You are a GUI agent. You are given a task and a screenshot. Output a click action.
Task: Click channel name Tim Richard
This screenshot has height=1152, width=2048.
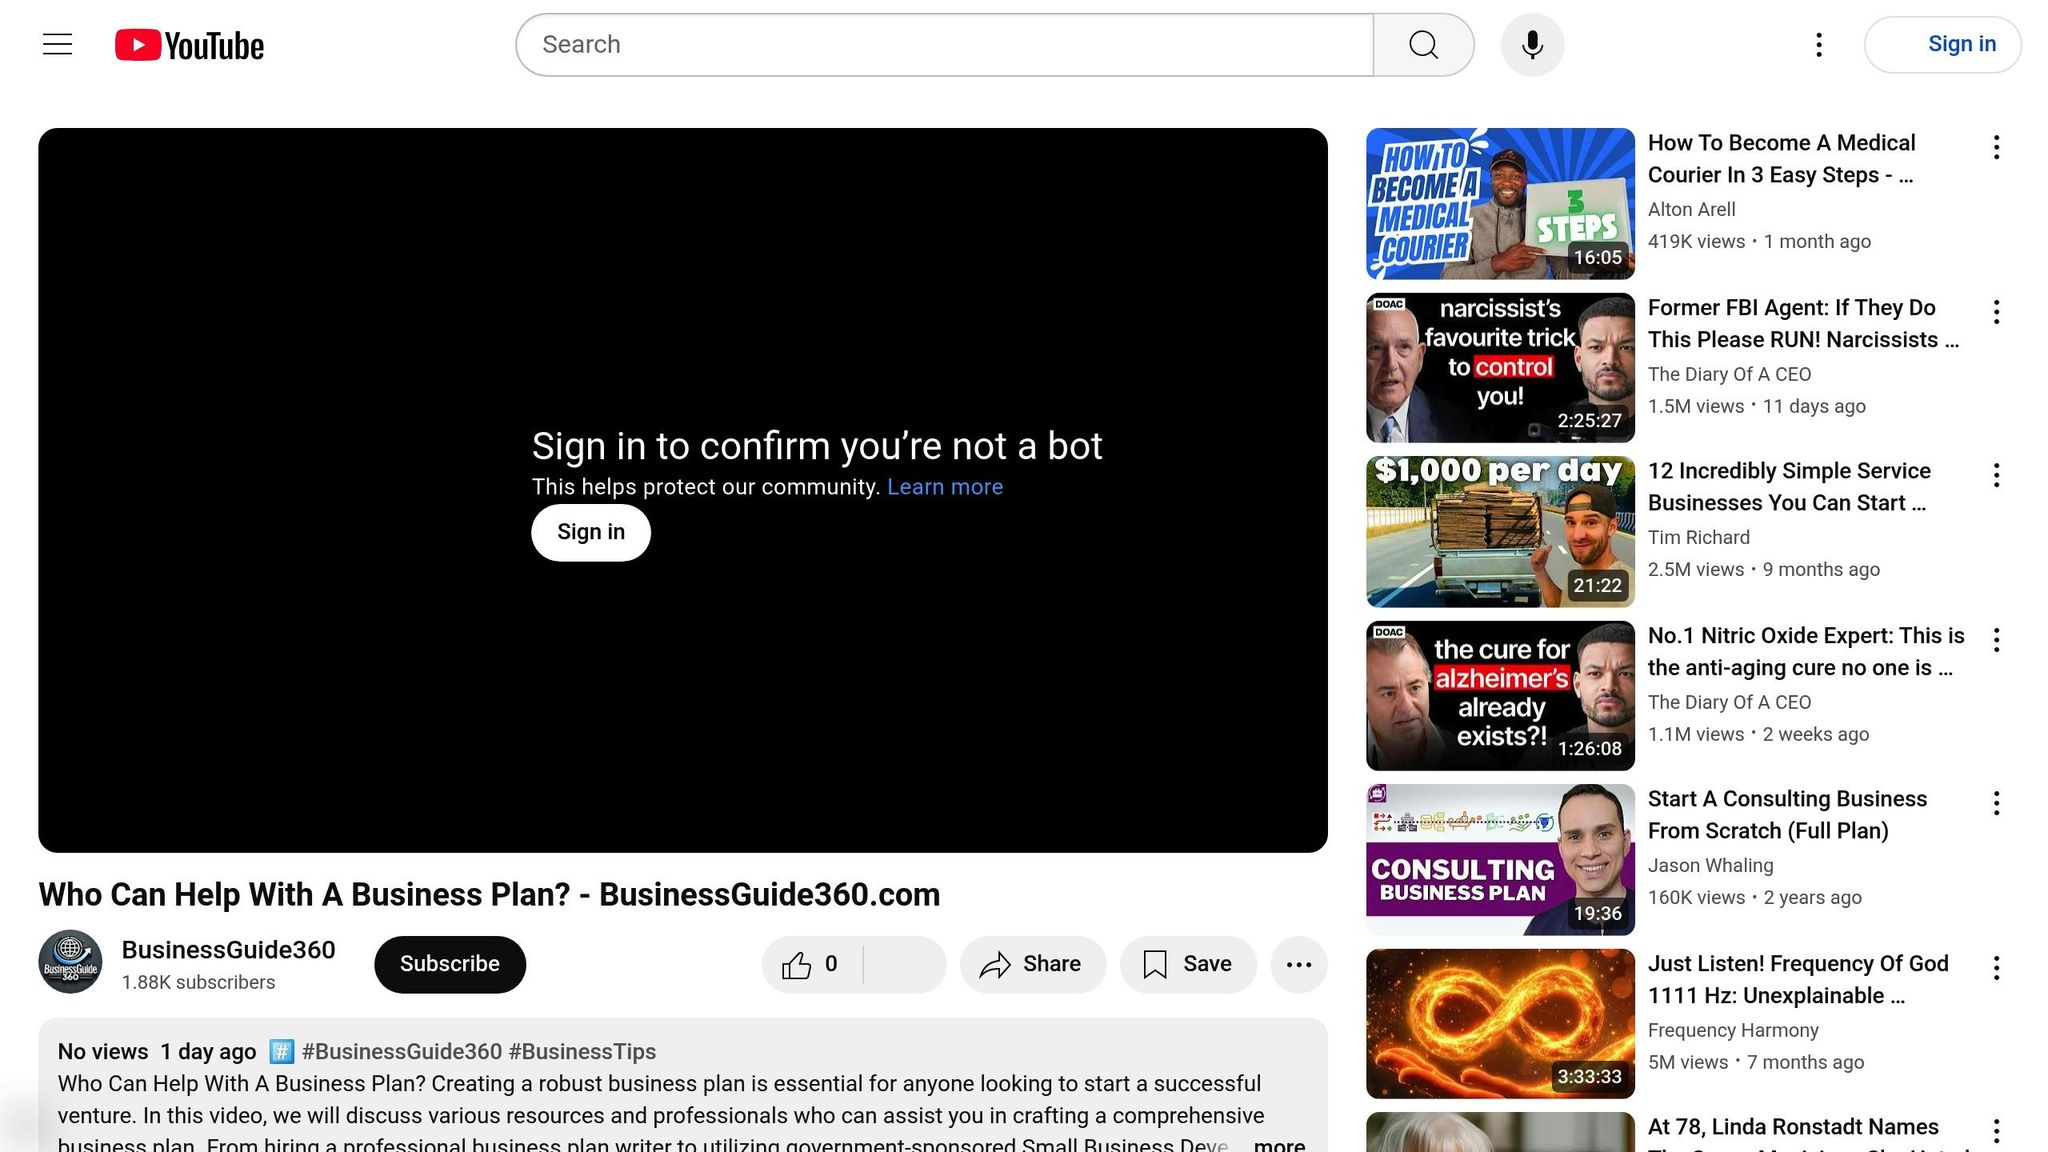point(1698,538)
